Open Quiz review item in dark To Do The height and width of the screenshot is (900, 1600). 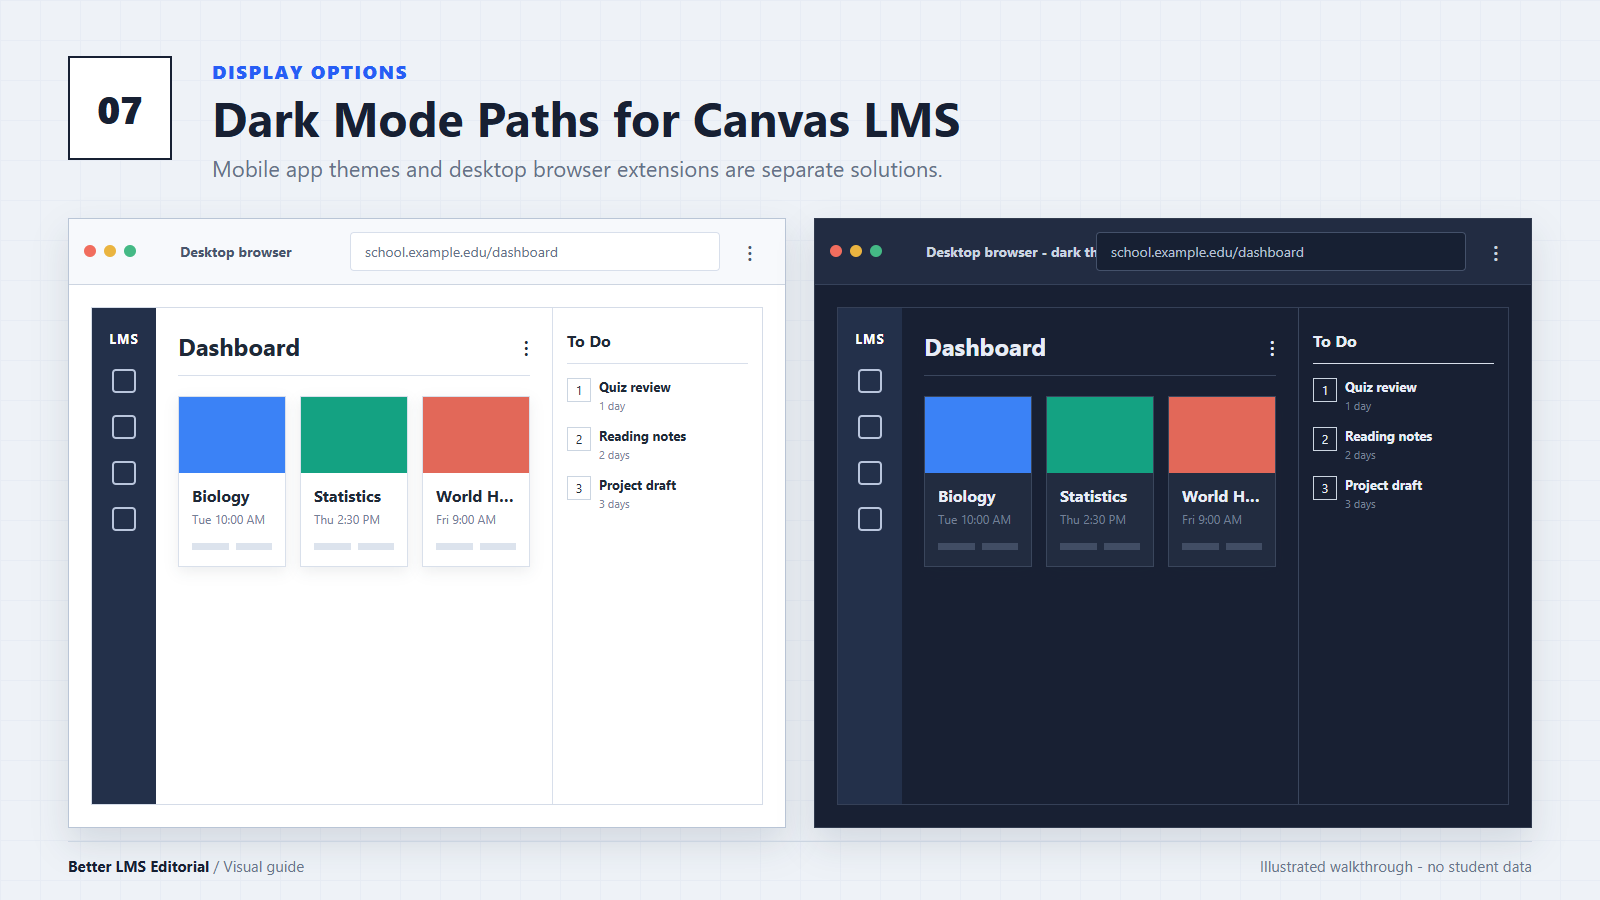click(x=1403, y=395)
